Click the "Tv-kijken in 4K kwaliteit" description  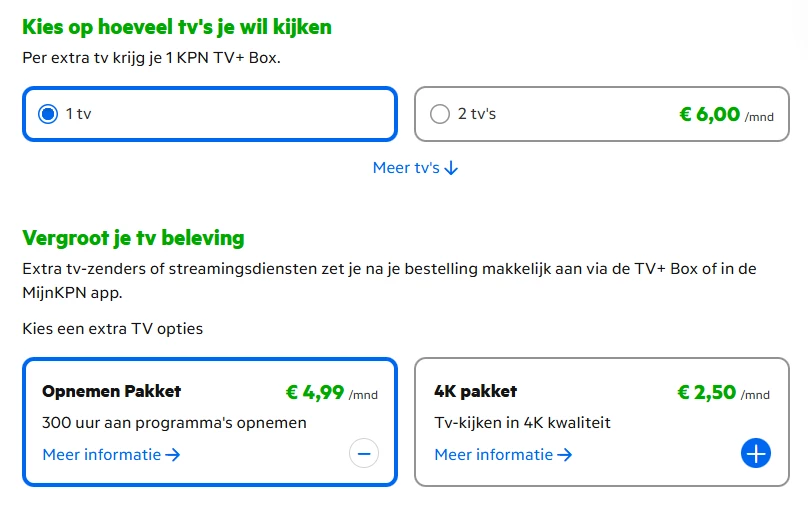pos(522,423)
